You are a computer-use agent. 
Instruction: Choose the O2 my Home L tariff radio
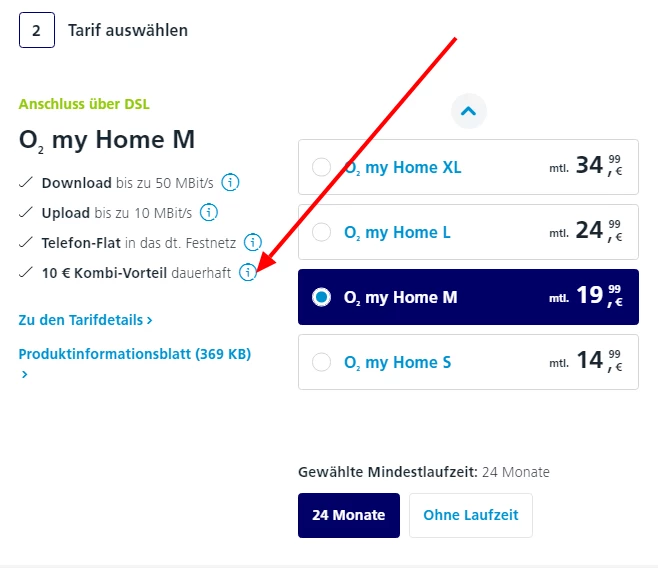(322, 232)
